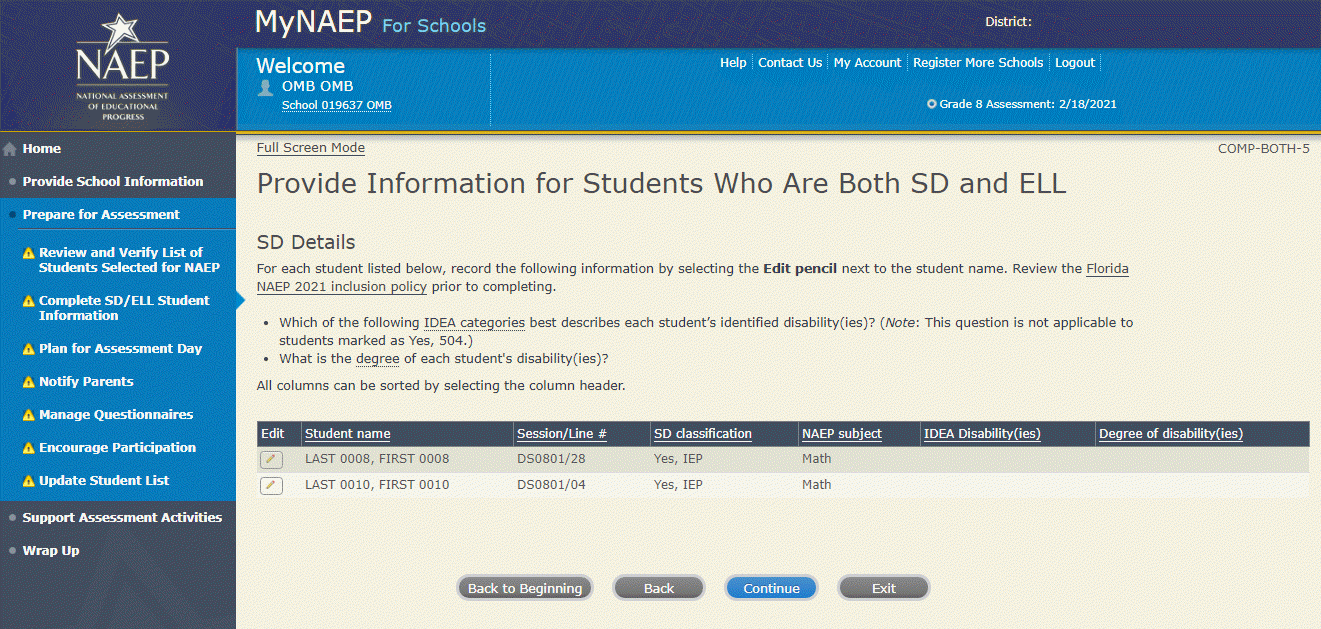Click warning icon beside Update Student List

(29, 482)
